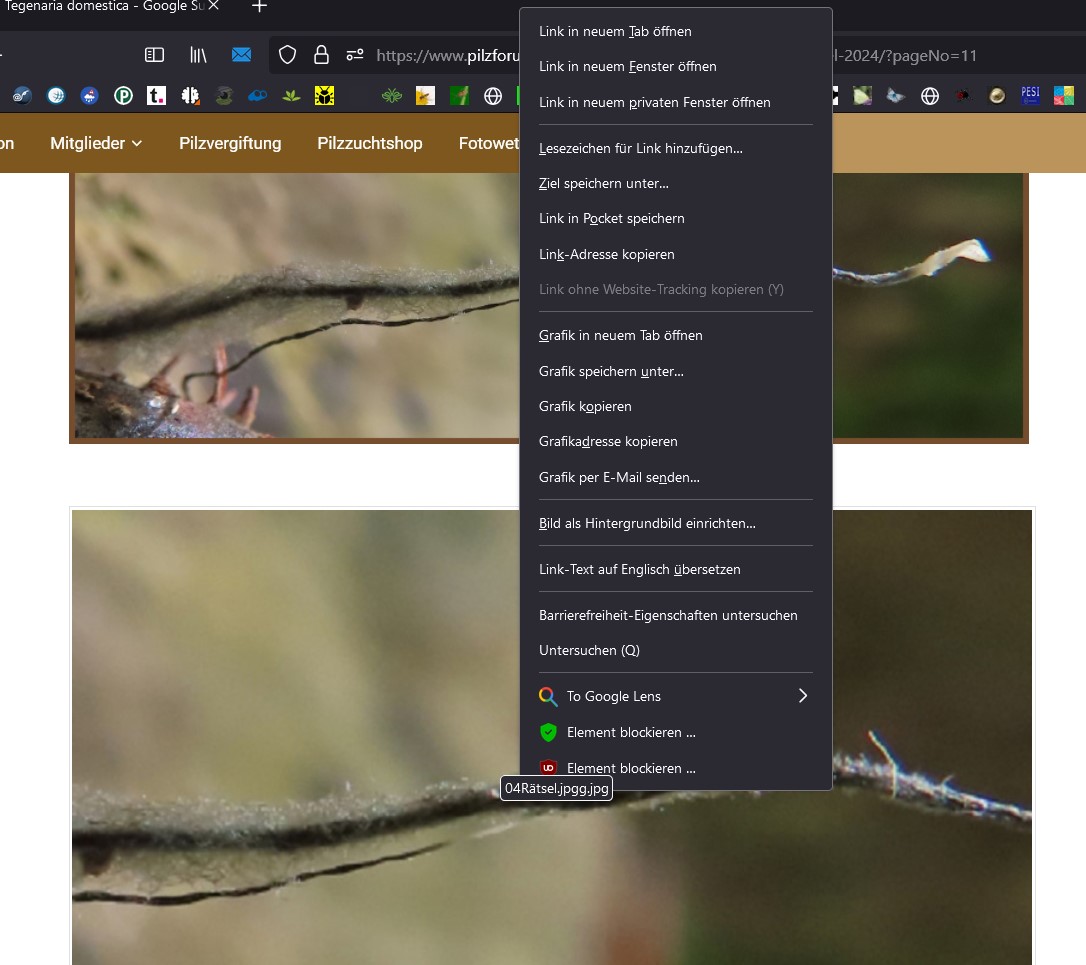Click the PESI bookmark icon

pyautogui.click(x=1030, y=96)
